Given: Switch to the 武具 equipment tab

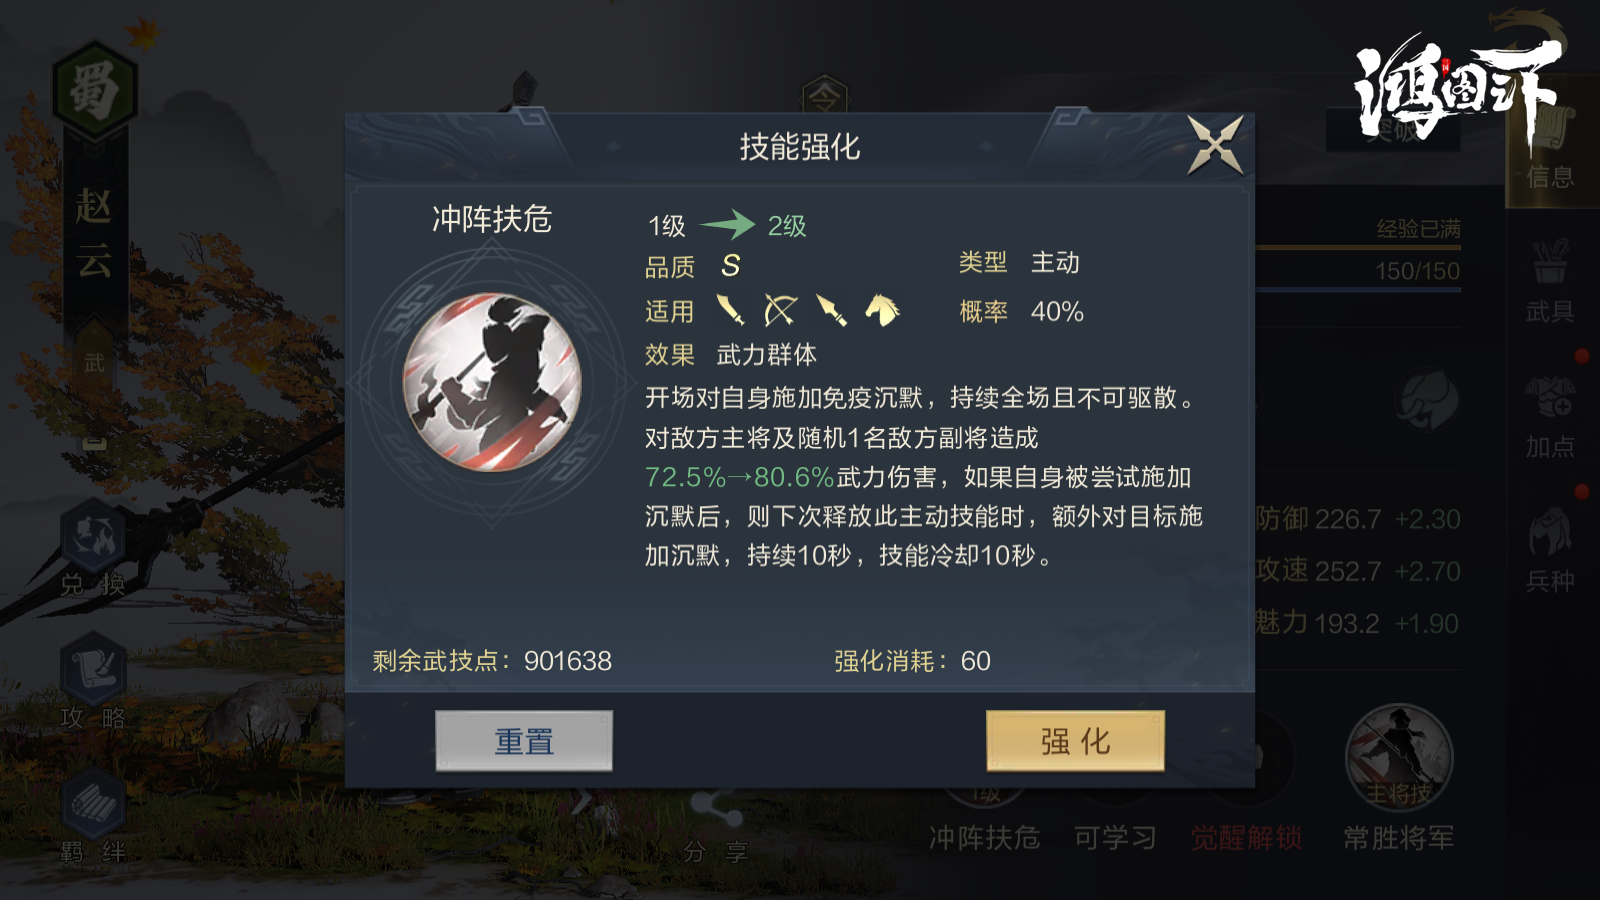Looking at the screenshot, I should point(1550,282).
